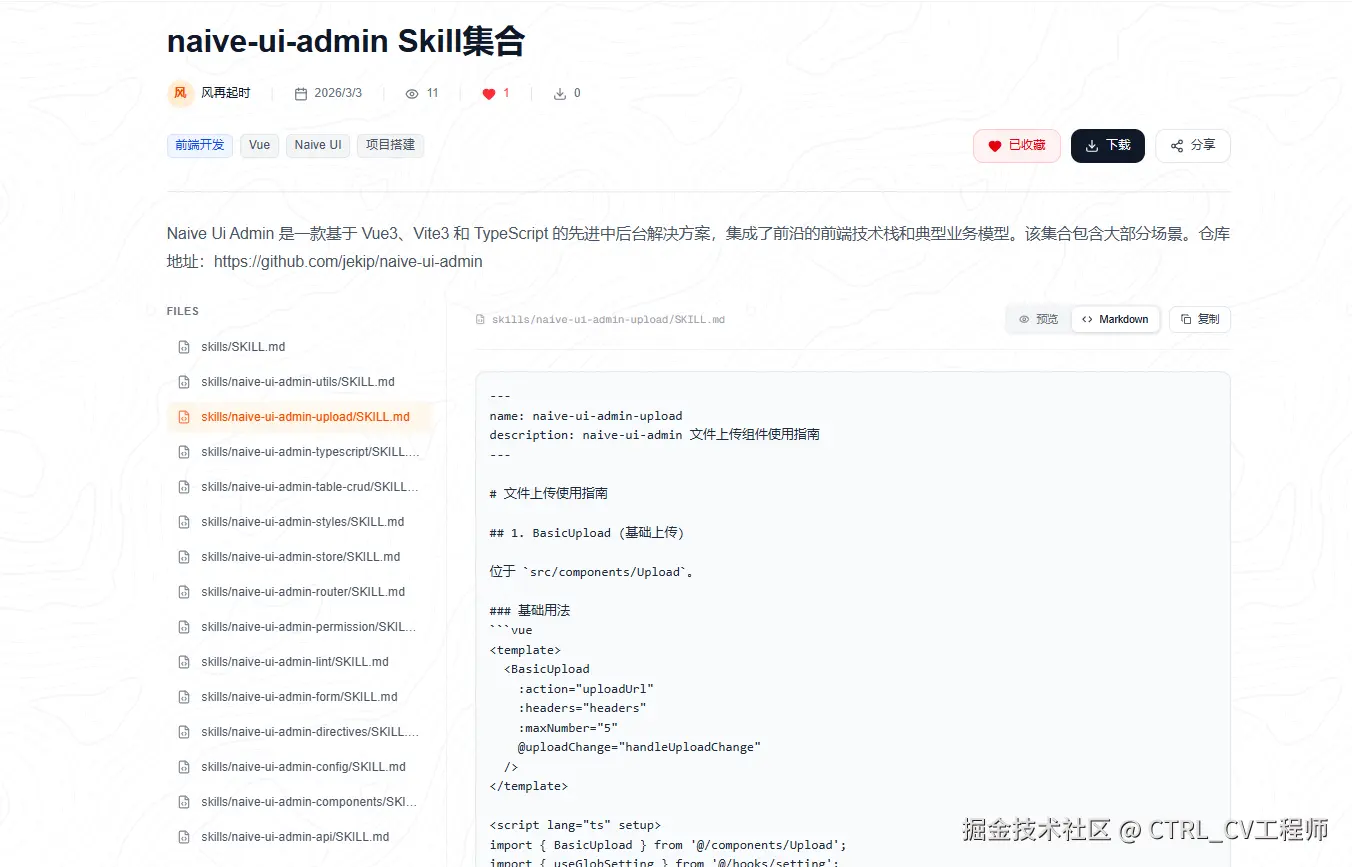Screen dimensions: 1352x867
Task: Click author name 风再起时
Action: coord(226,93)
